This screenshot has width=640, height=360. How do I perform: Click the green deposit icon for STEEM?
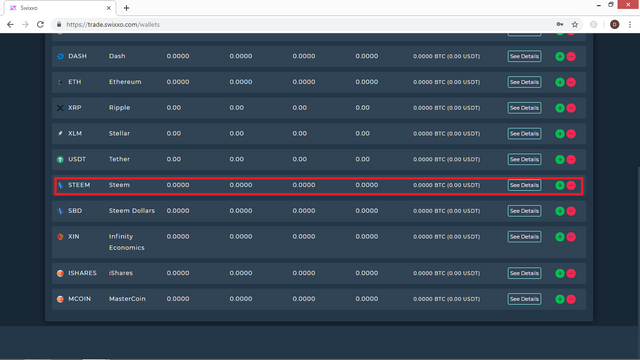560,185
